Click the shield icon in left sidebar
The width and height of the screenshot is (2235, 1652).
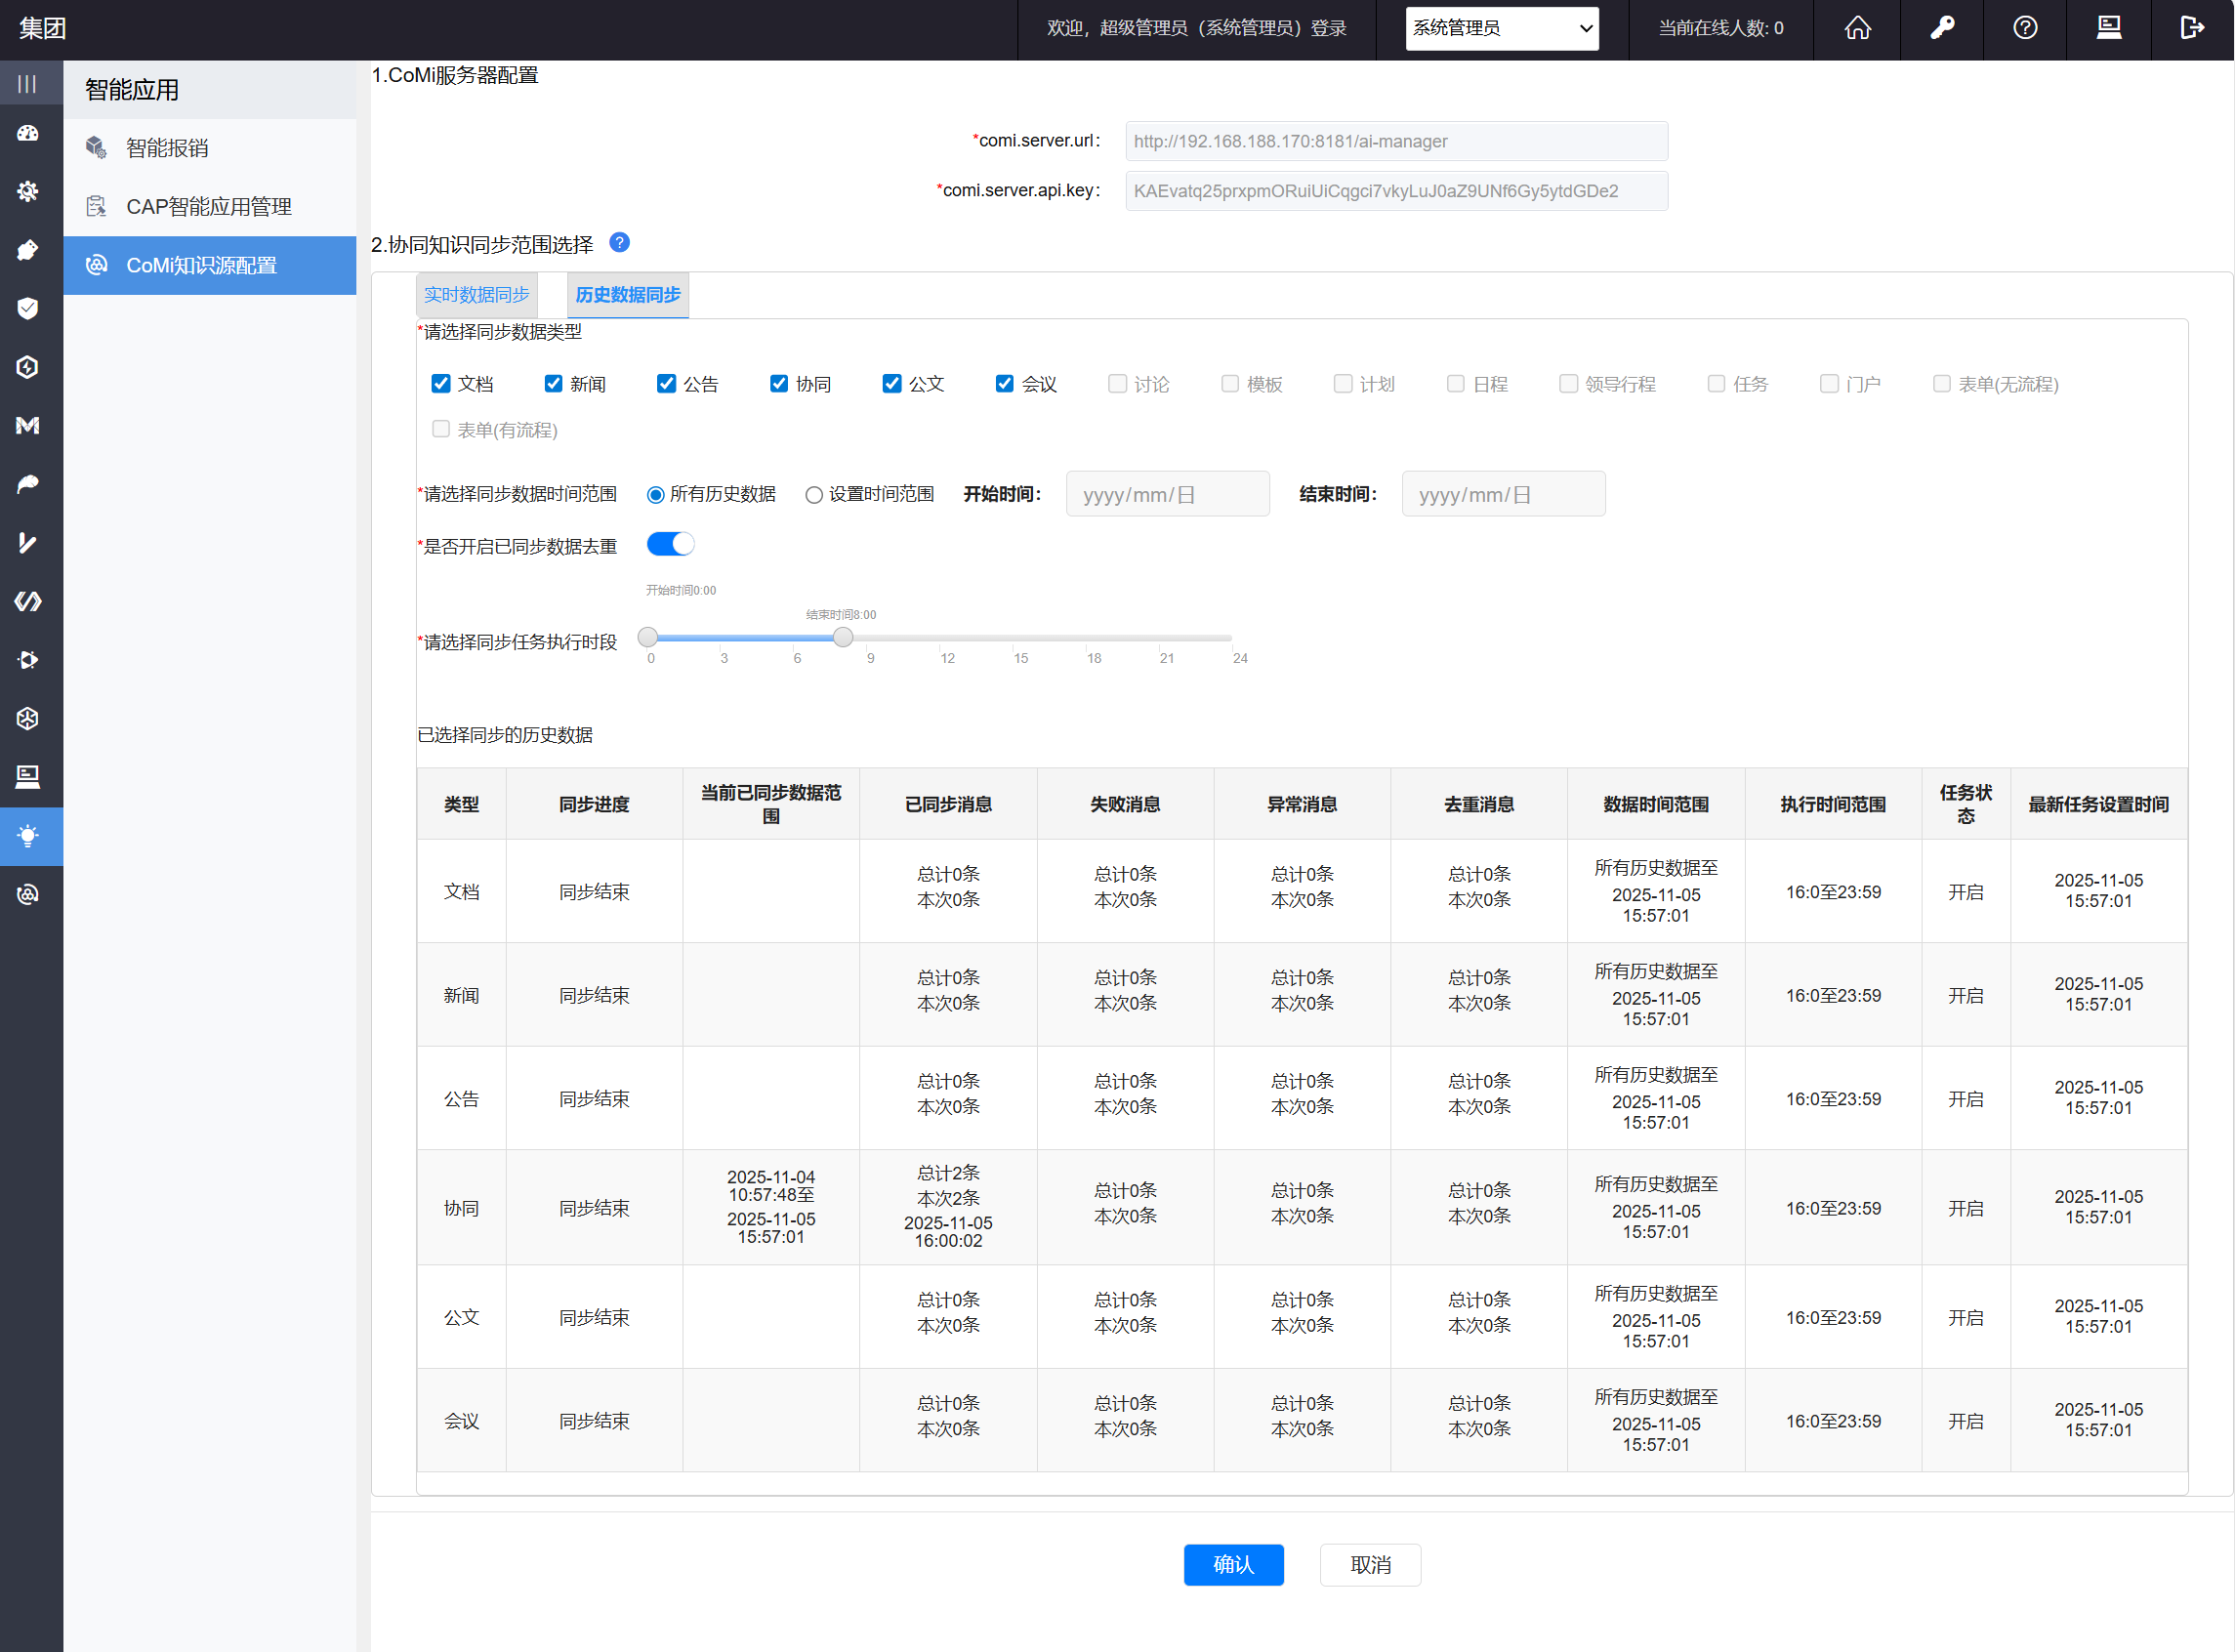pyautogui.click(x=28, y=308)
